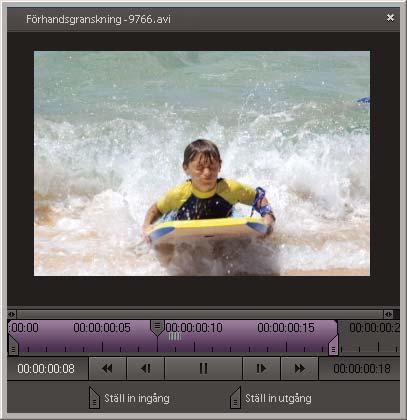Viewport: 407px width, 420px height.
Task: Click the video preview frame
Action: [x=202, y=163]
